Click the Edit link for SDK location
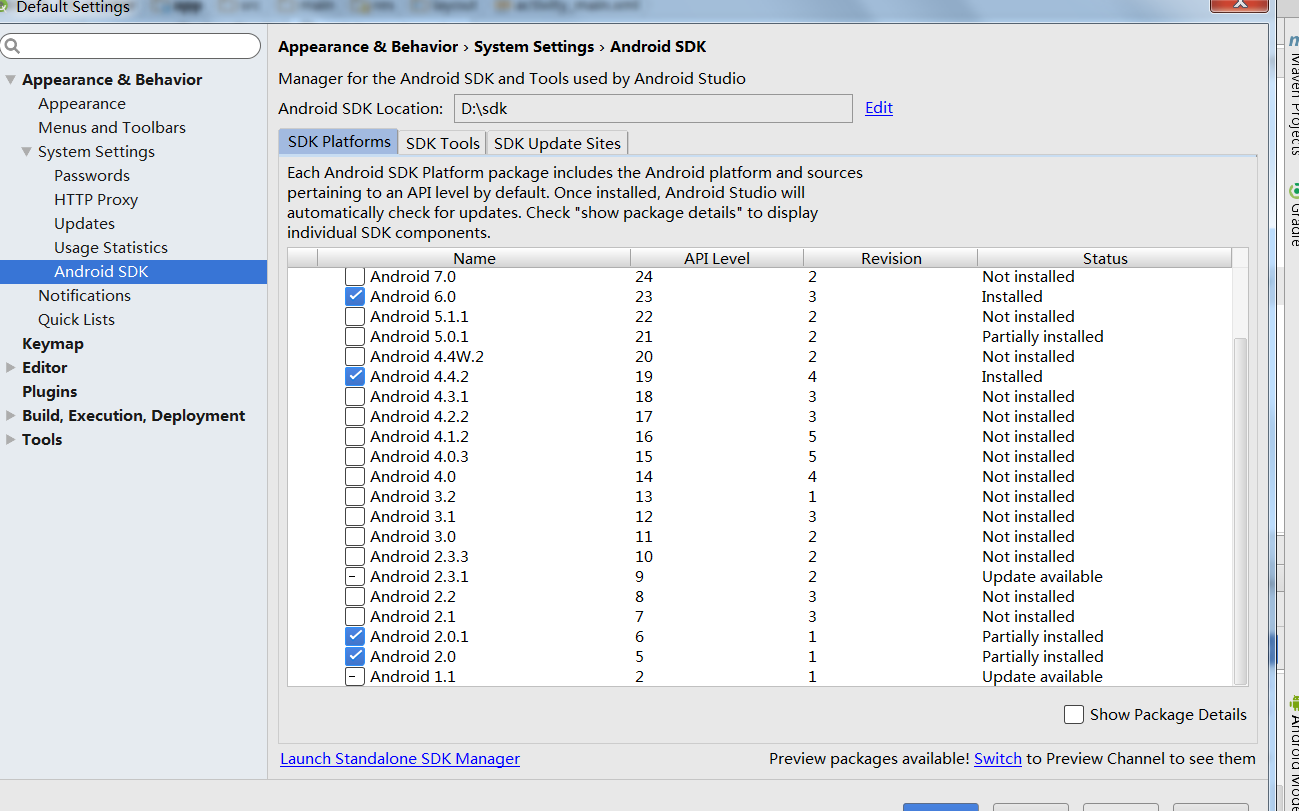The image size is (1299, 811). click(x=879, y=108)
